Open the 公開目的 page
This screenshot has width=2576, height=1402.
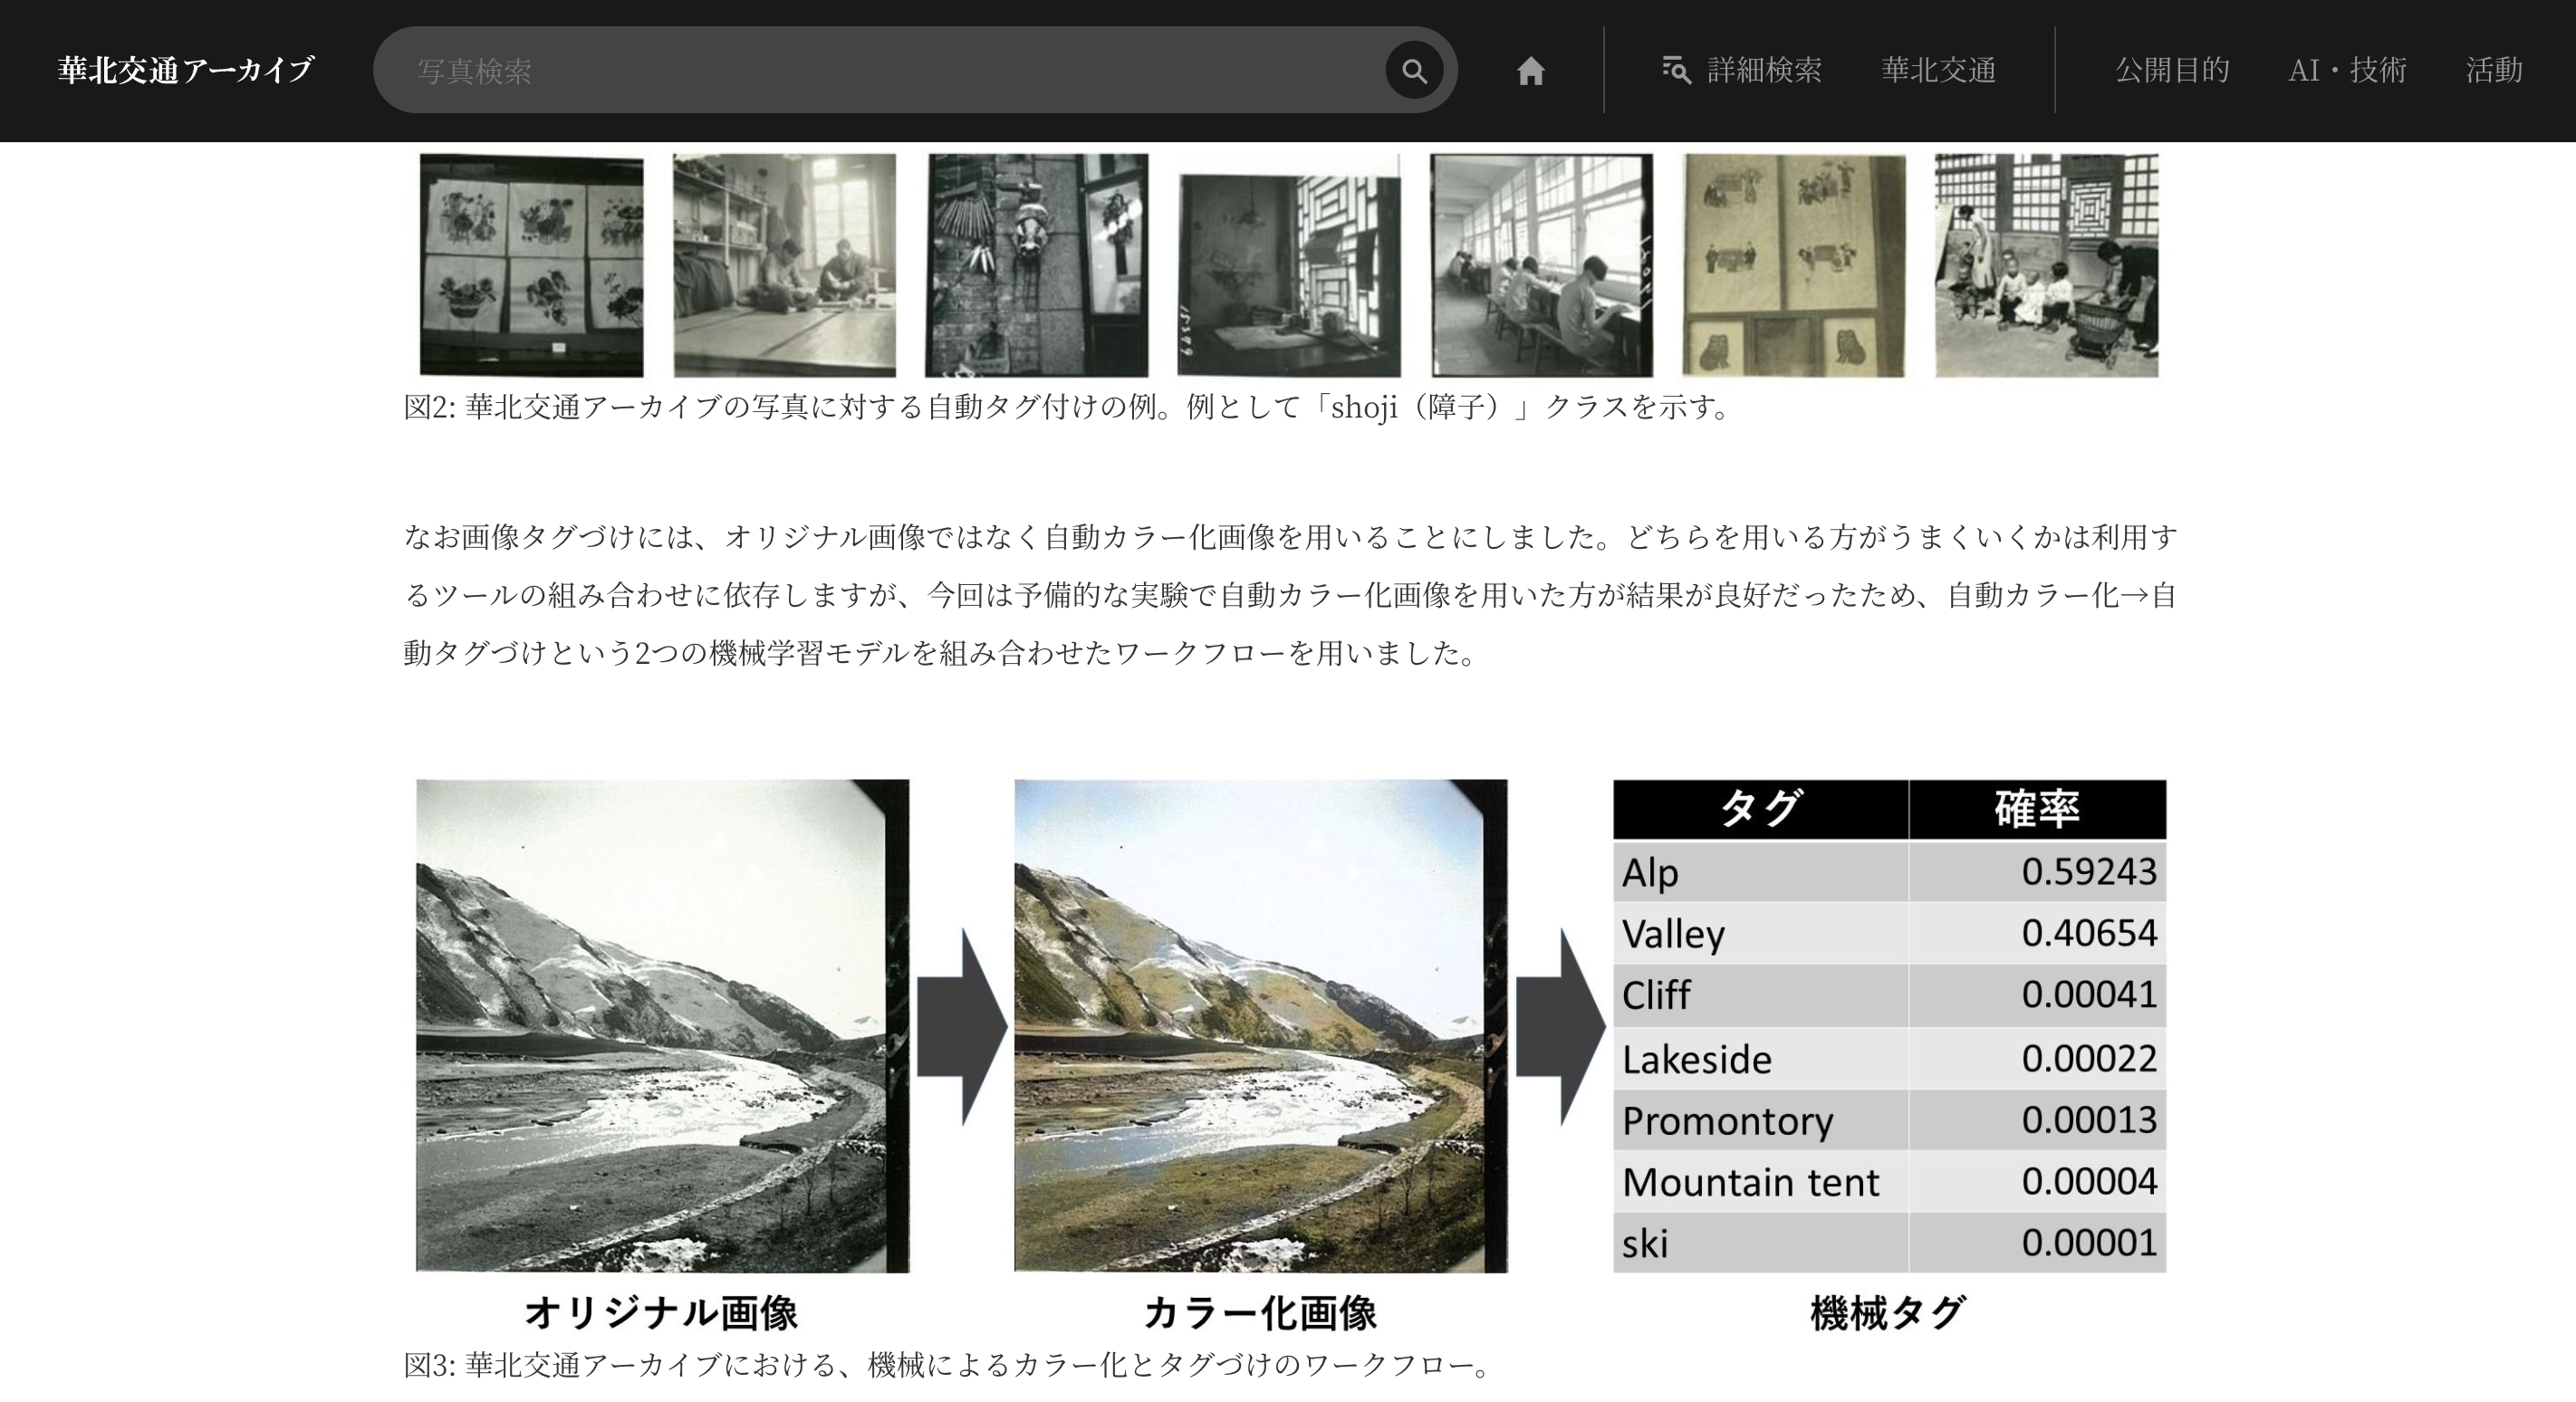coord(2171,70)
